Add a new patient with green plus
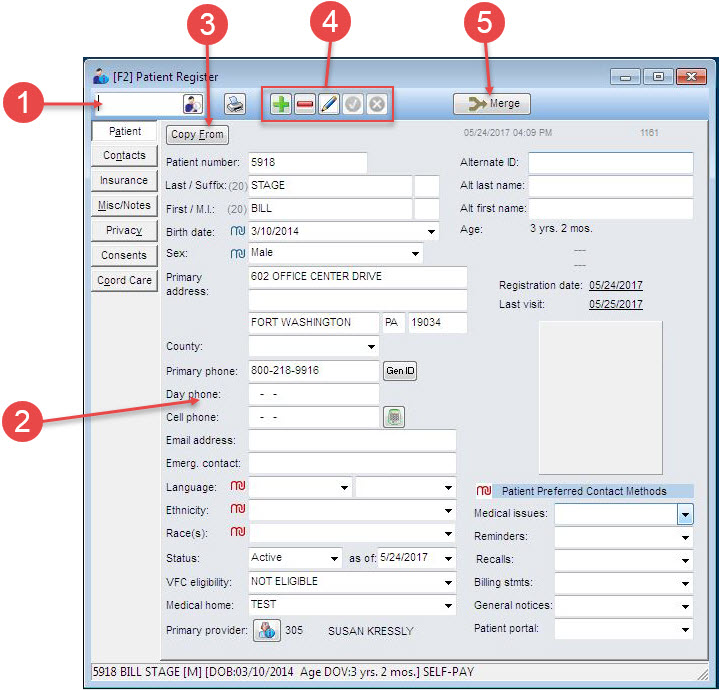719x690 pixels. 281,104
